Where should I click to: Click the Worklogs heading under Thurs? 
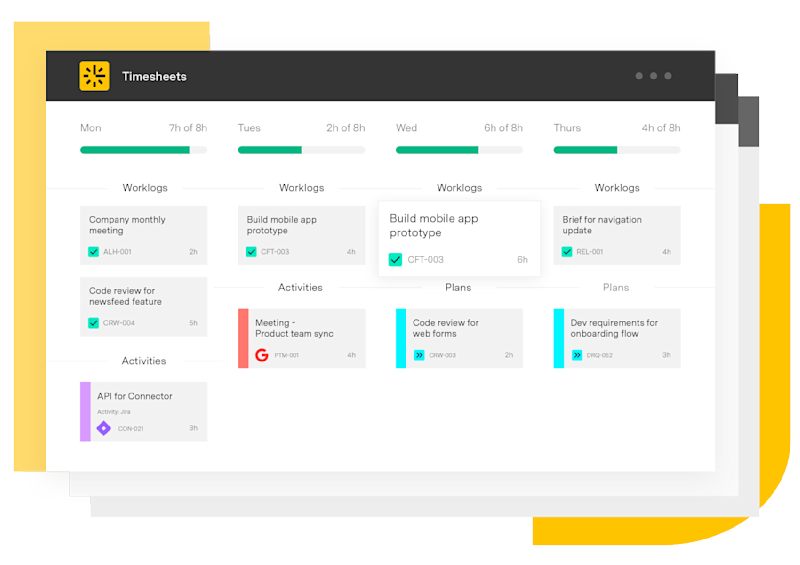[617, 188]
